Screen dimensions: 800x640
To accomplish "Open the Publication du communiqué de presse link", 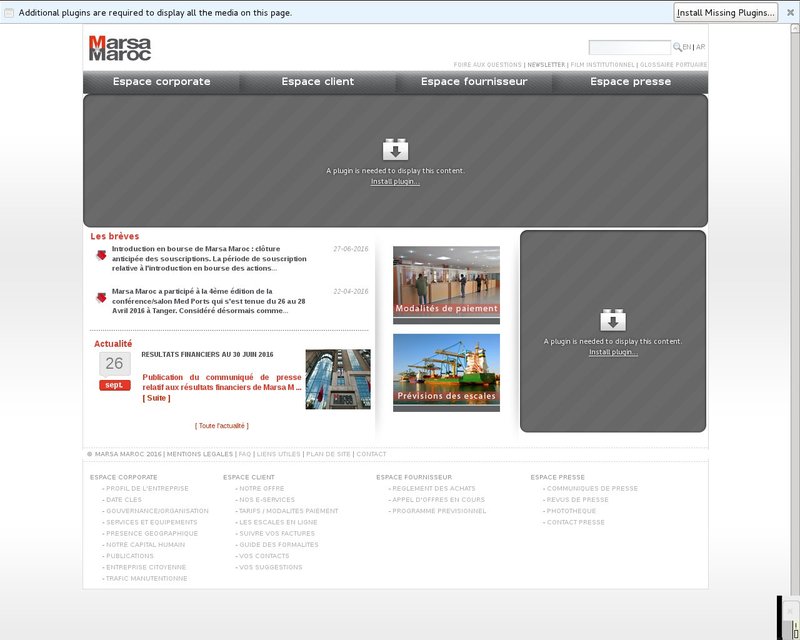I will click(x=222, y=382).
